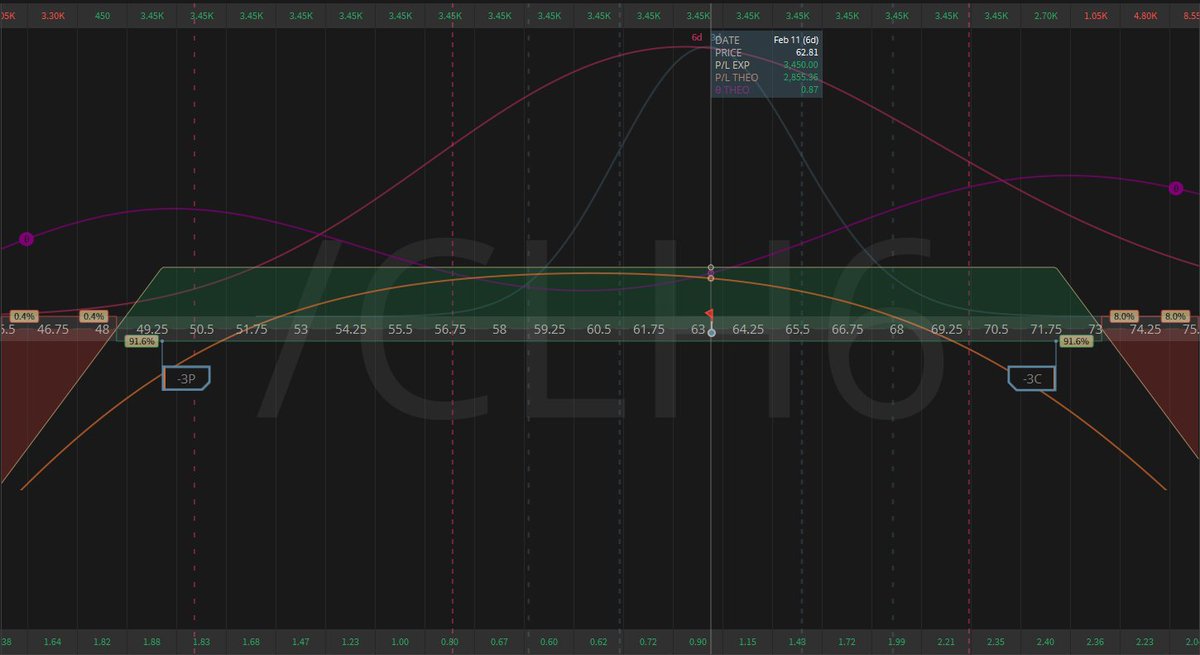Click the red current price flag marker
Screen dimensions: 1200x655
(x=710, y=314)
